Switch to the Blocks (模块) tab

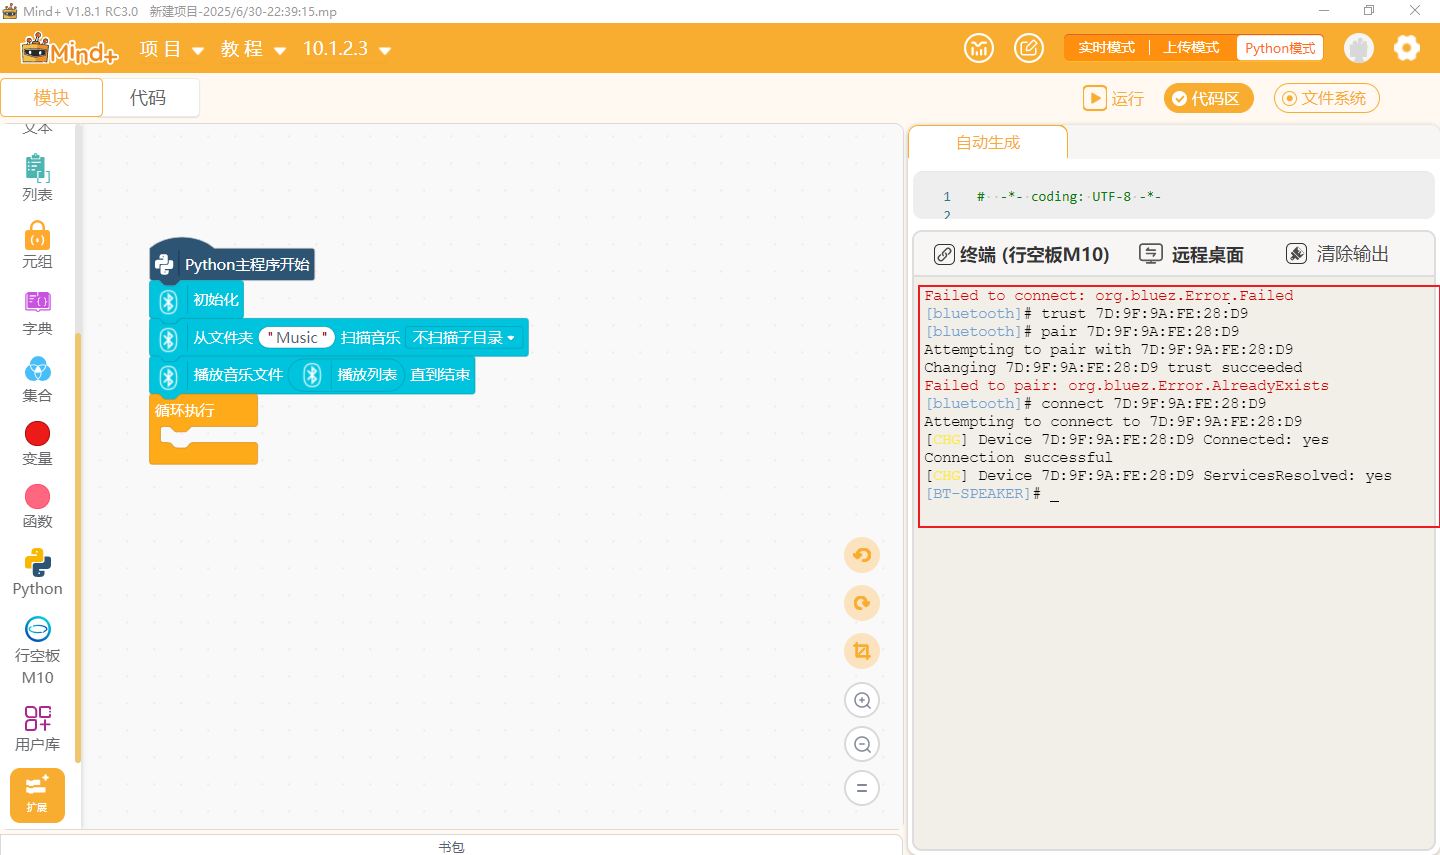click(x=51, y=97)
